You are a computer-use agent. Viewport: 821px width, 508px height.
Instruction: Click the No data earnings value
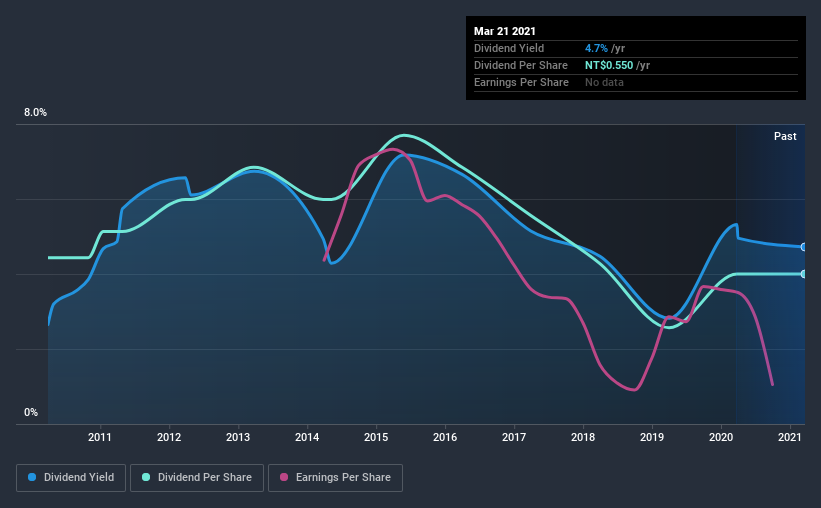click(x=604, y=82)
